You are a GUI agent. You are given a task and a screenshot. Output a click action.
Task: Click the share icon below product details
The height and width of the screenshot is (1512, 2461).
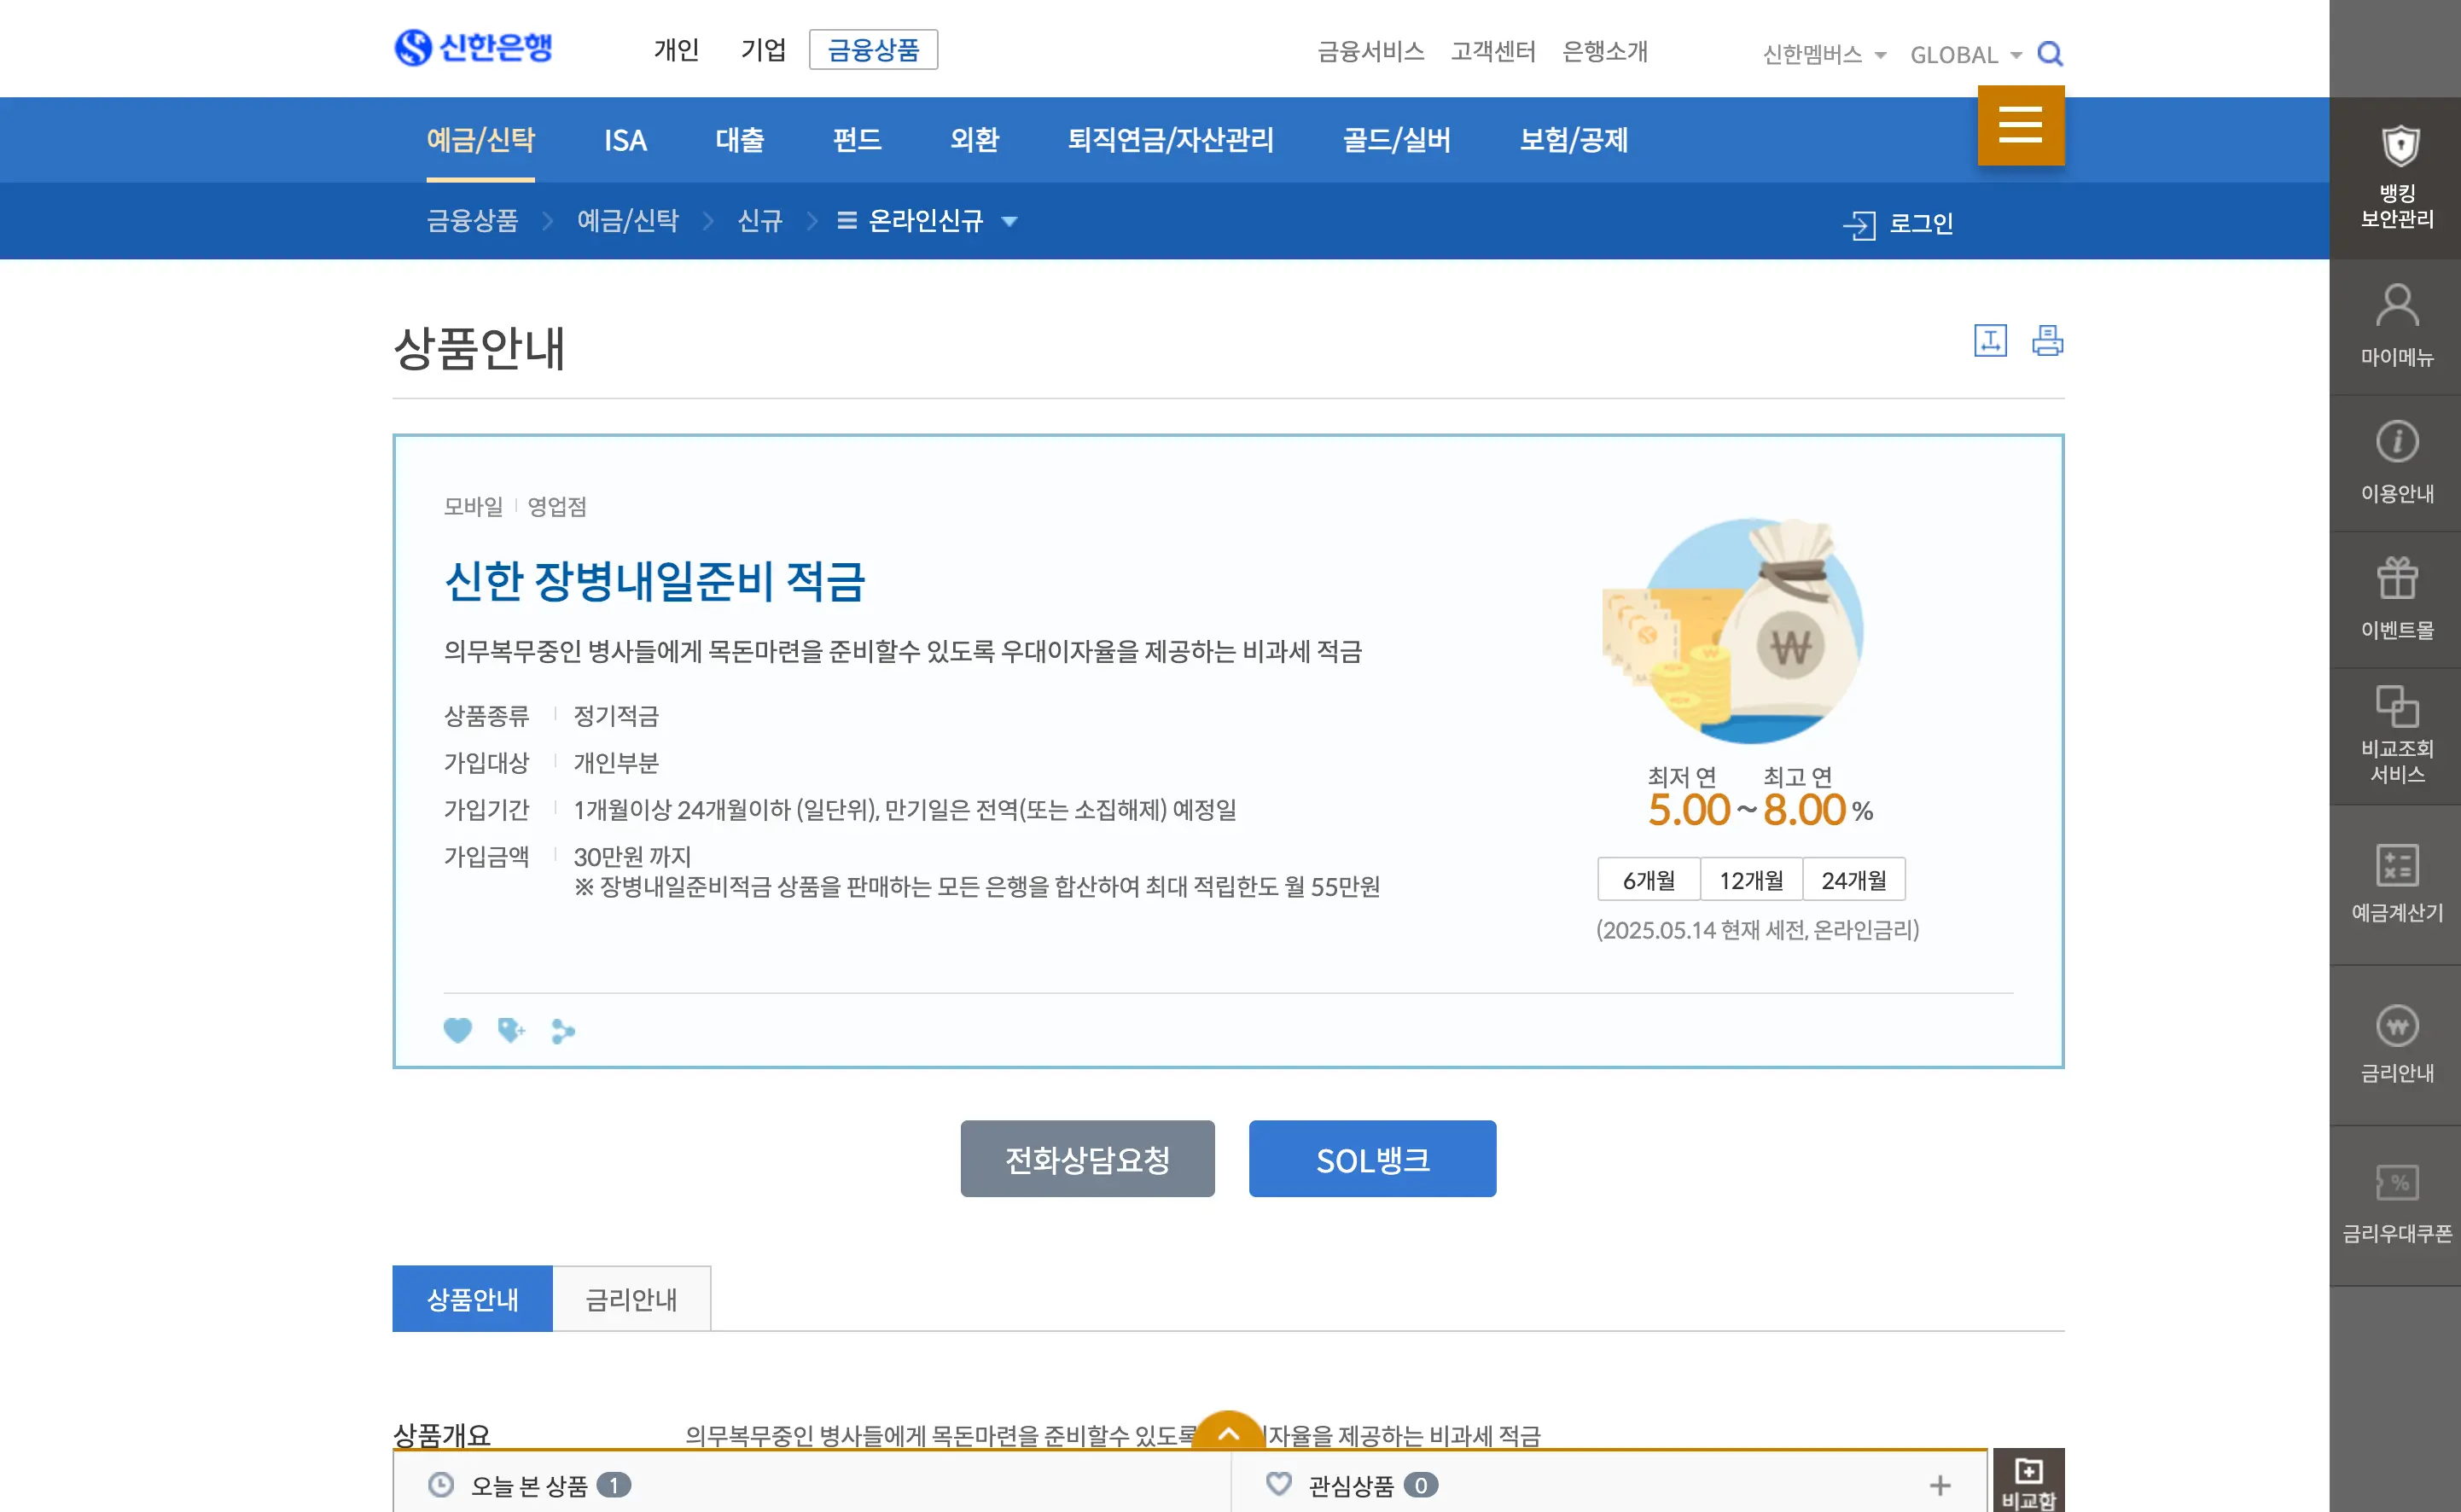pos(563,1030)
